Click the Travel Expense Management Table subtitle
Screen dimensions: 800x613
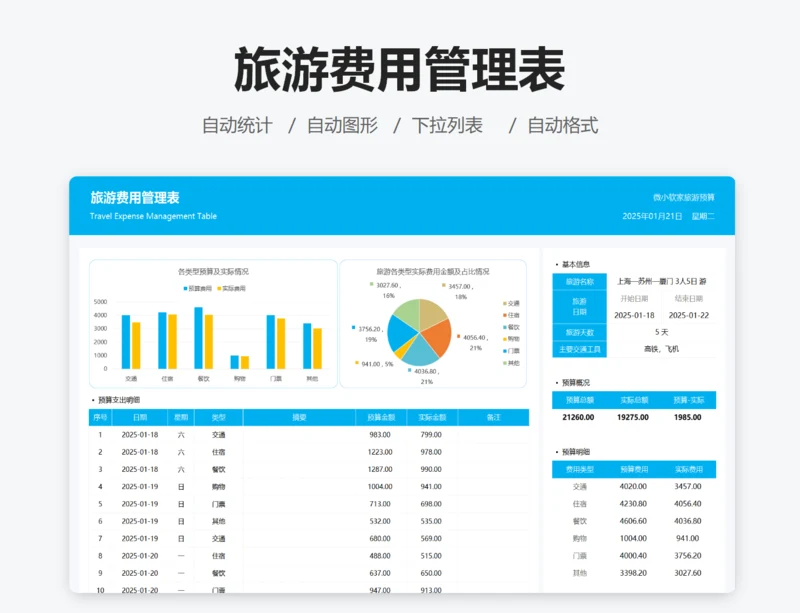pos(153,216)
